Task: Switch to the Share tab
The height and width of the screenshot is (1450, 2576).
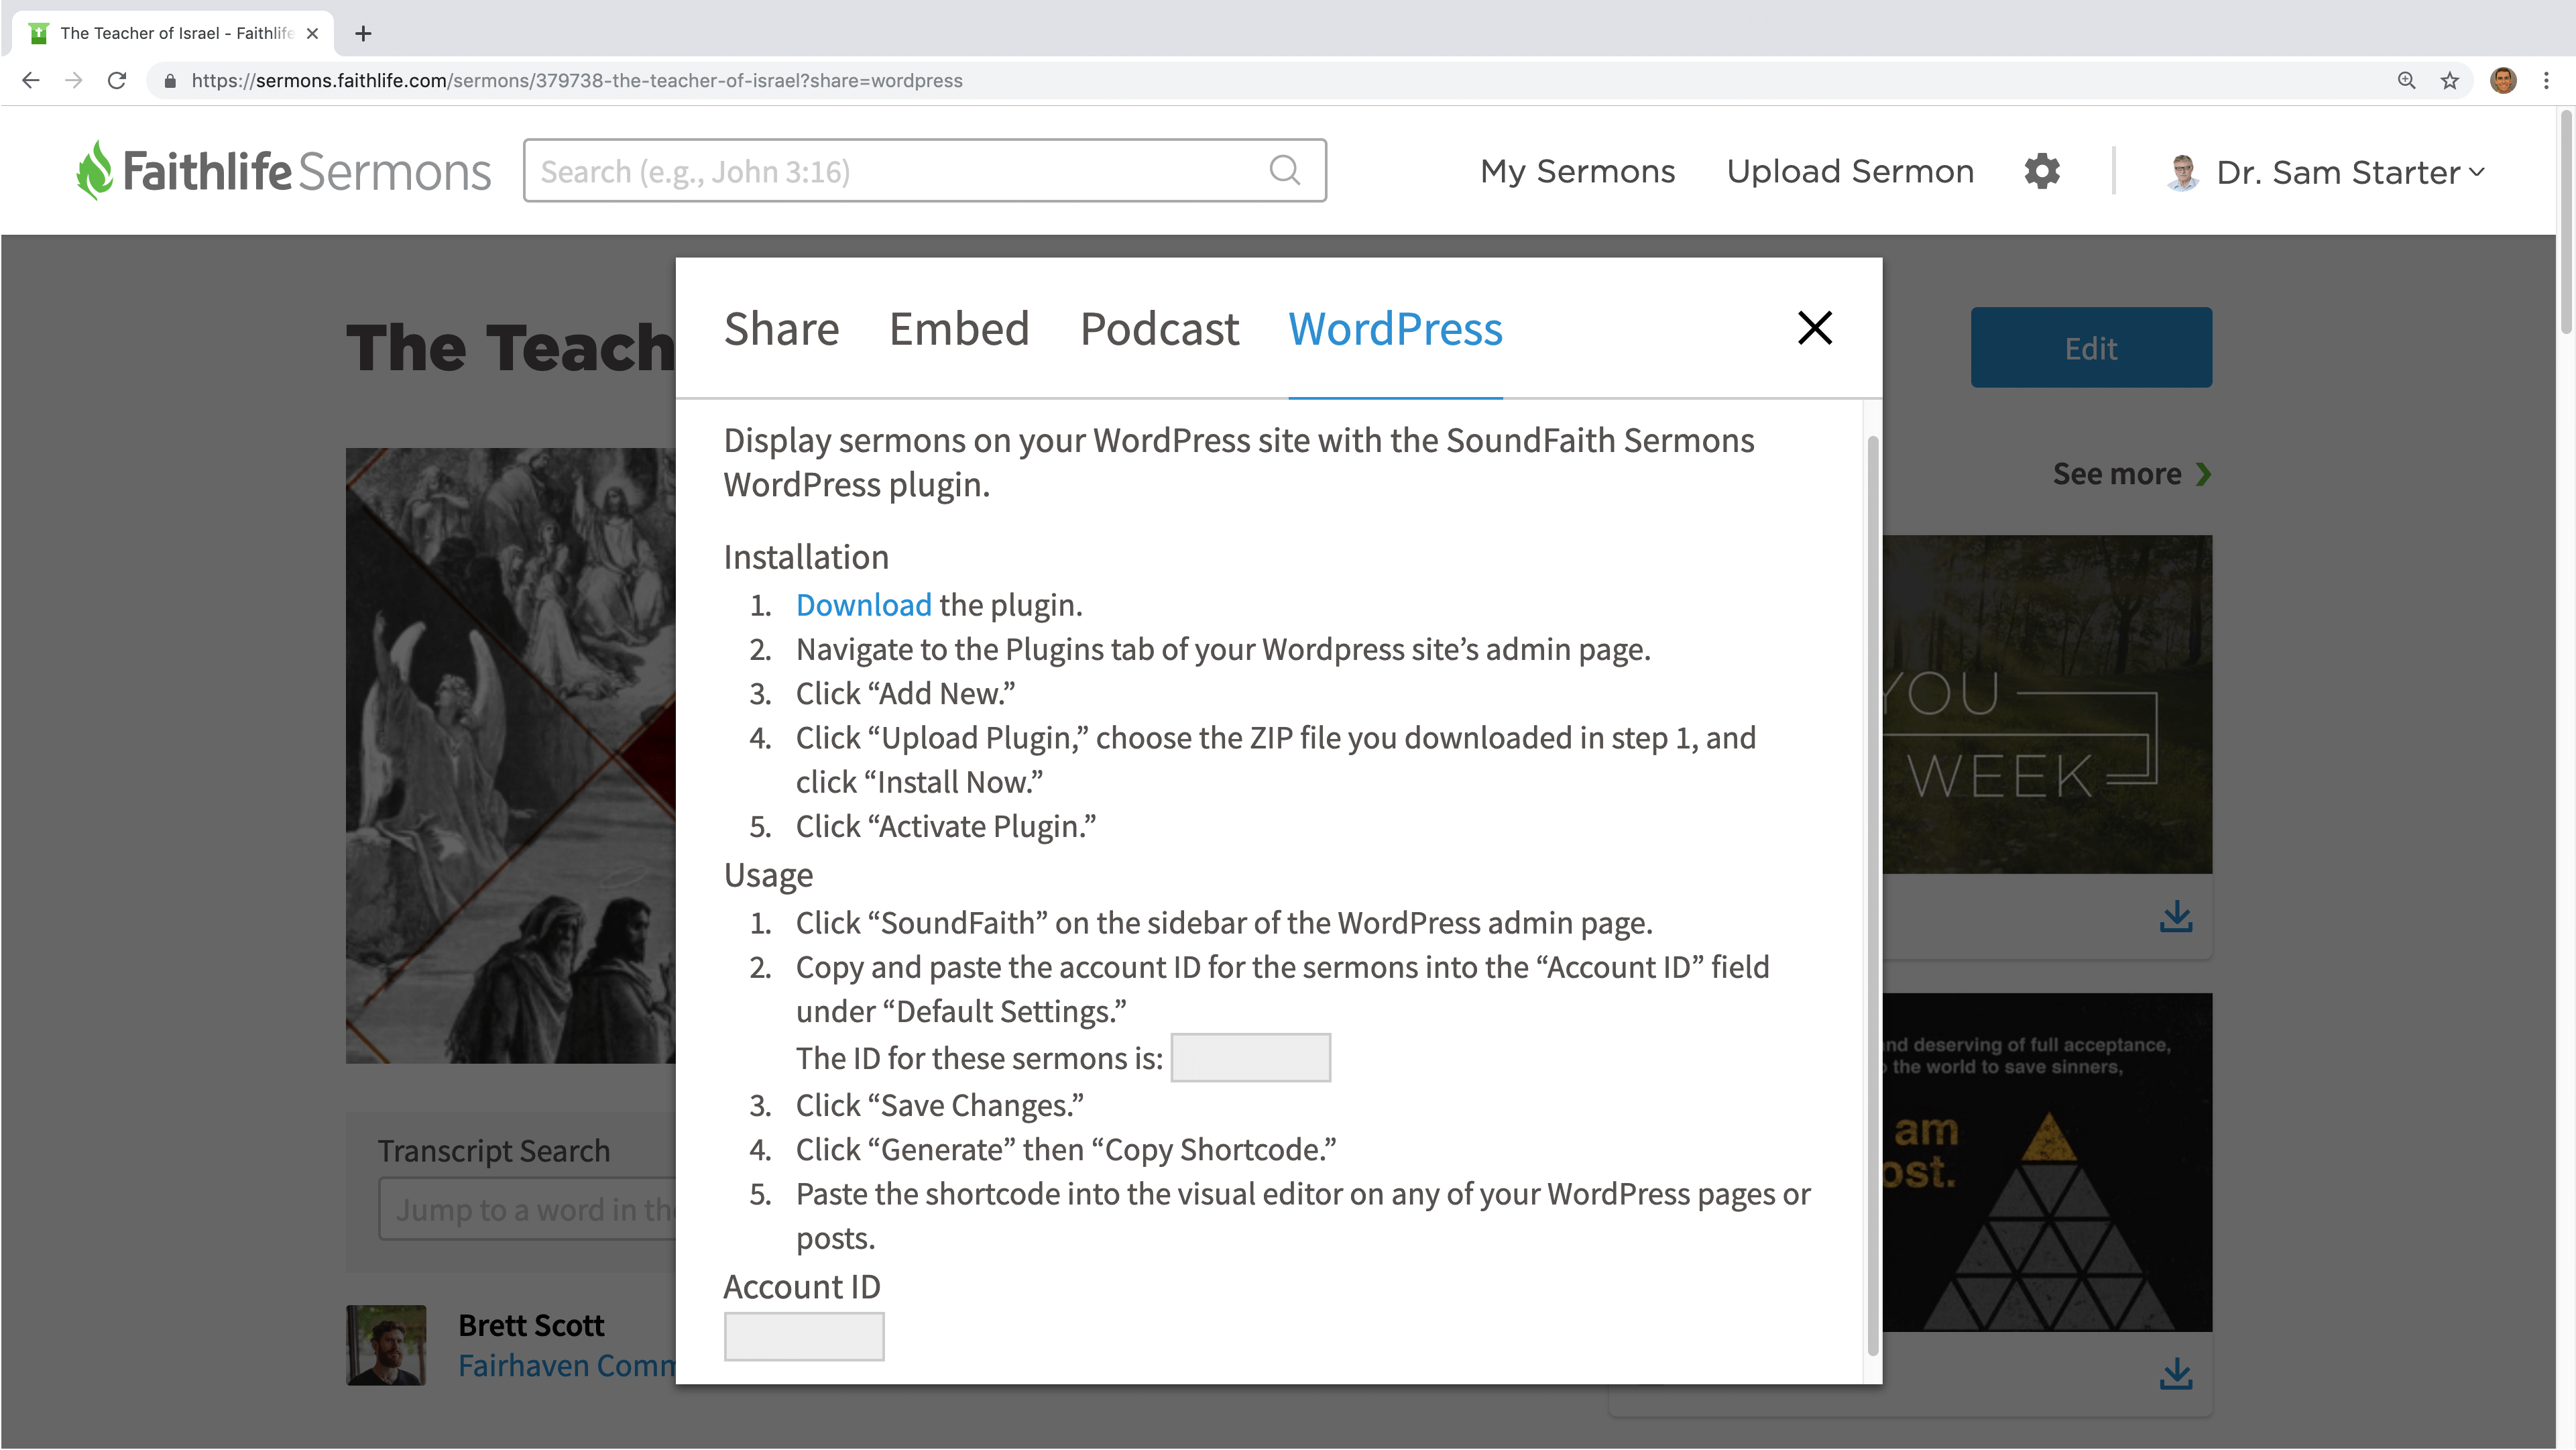Action: (781, 329)
